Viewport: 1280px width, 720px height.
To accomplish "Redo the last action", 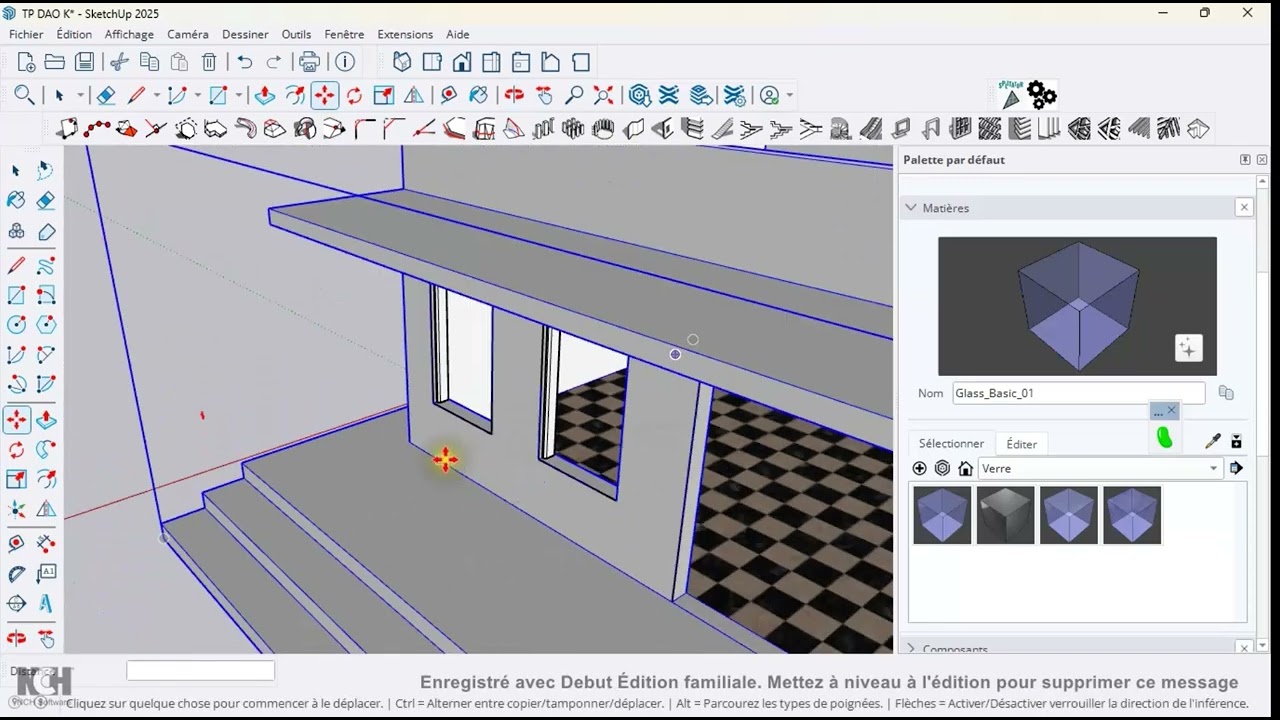I will coord(274,62).
